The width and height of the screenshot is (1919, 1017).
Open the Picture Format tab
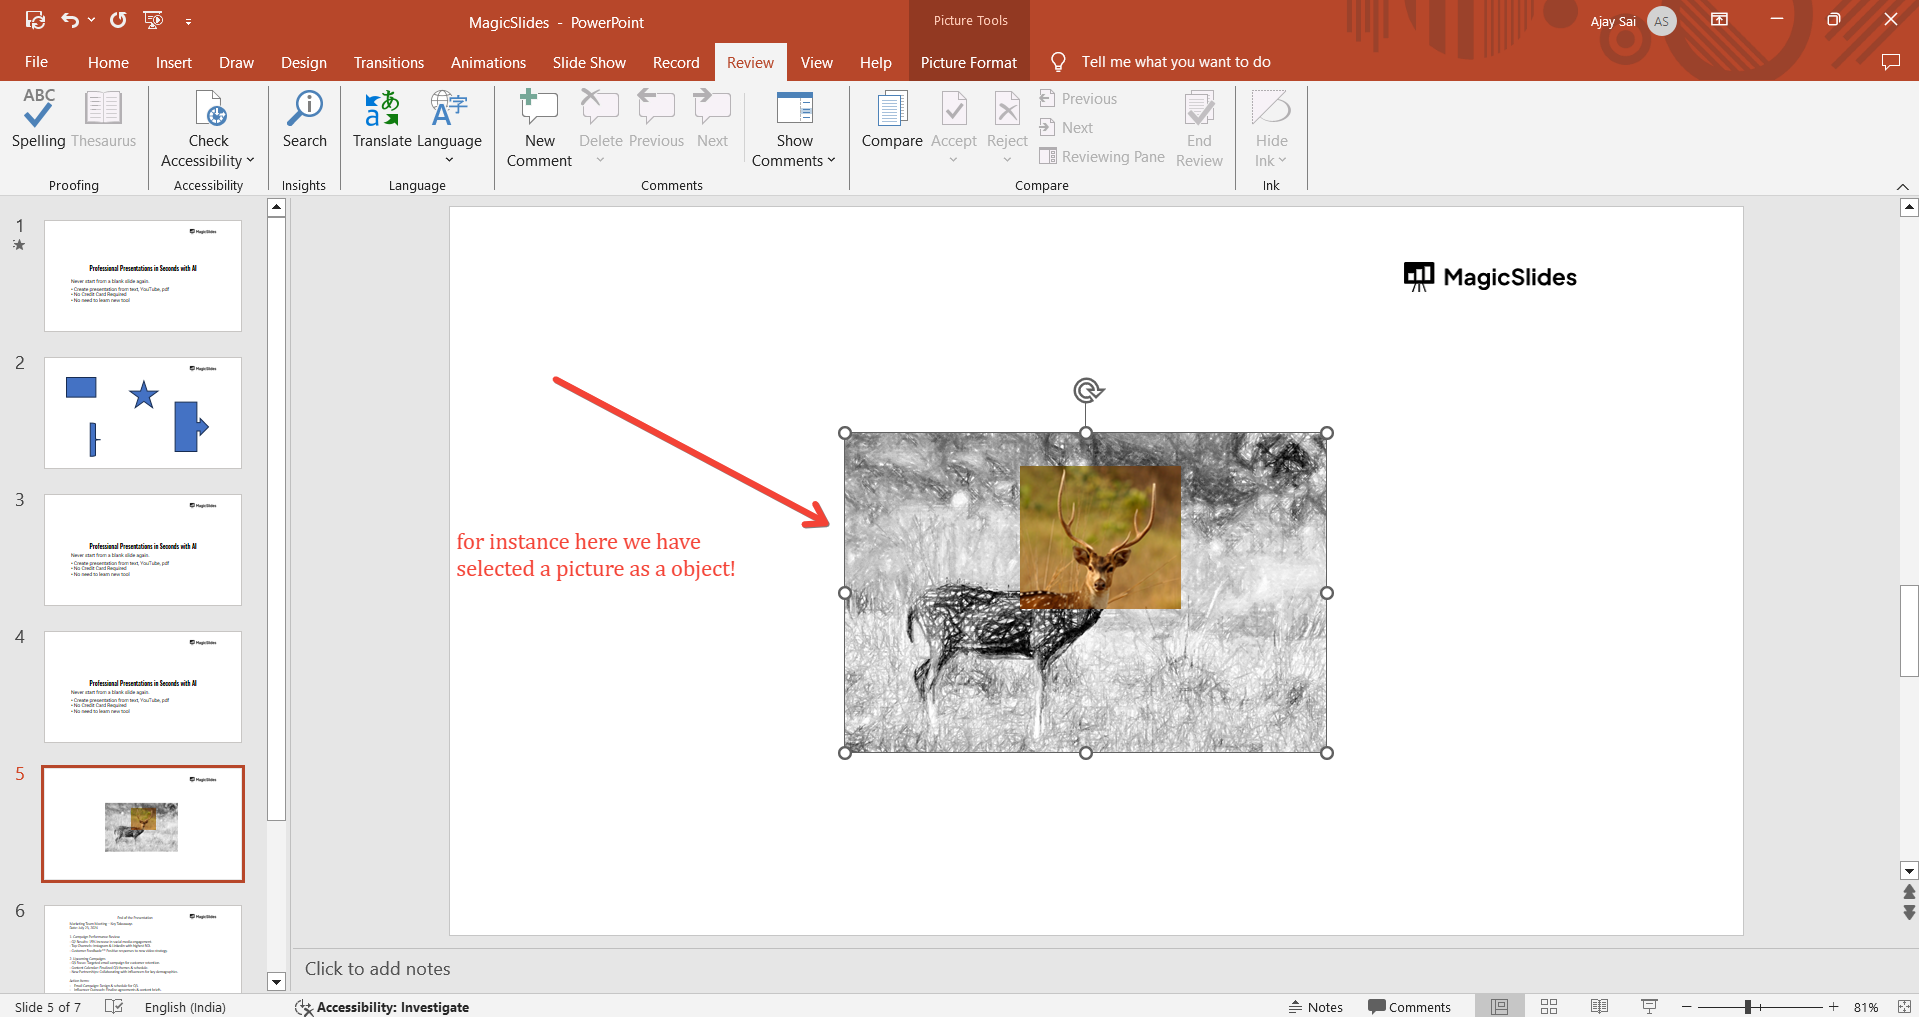coord(968,62)
